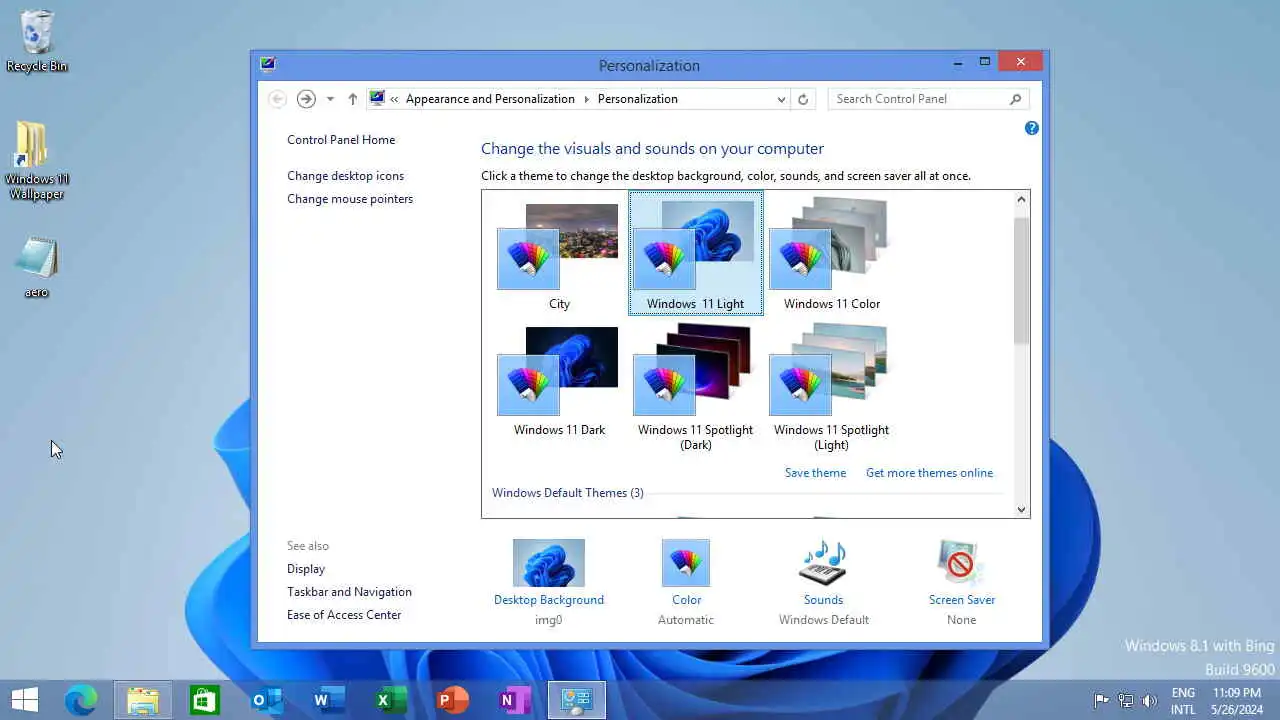Open Desktop Background settings icon
Screen dimensions: 1280x720
(549, 564)
